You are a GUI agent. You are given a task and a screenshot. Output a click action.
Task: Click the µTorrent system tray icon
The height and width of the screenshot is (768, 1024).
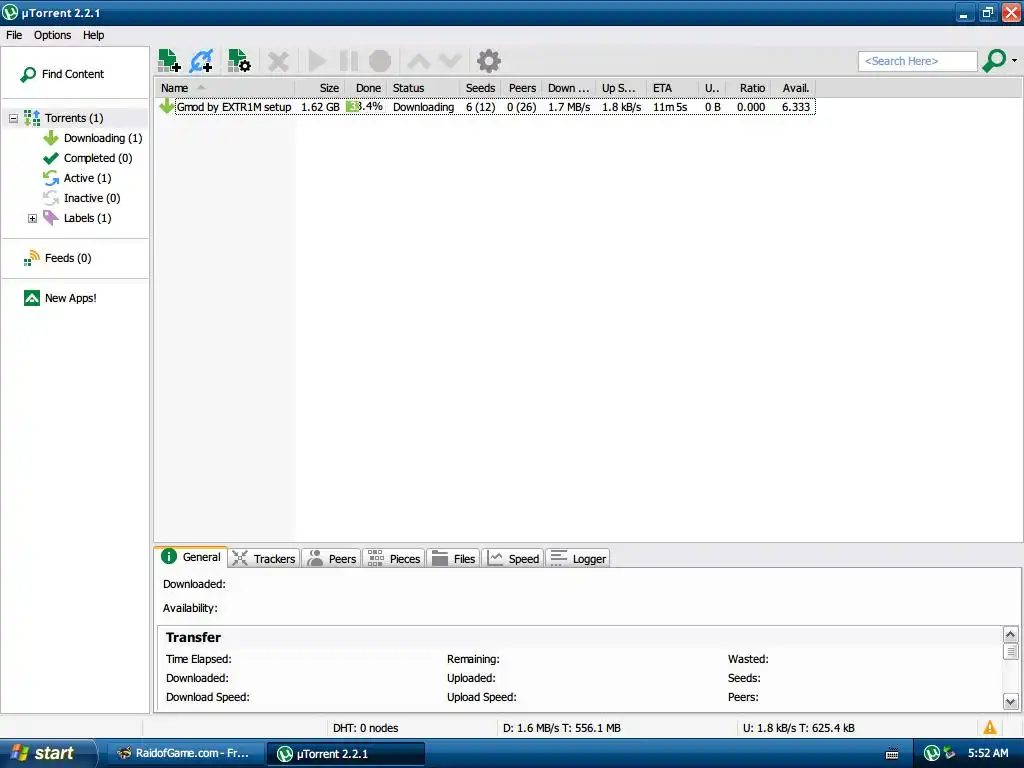pyautogui.click(x=932, y=754)
